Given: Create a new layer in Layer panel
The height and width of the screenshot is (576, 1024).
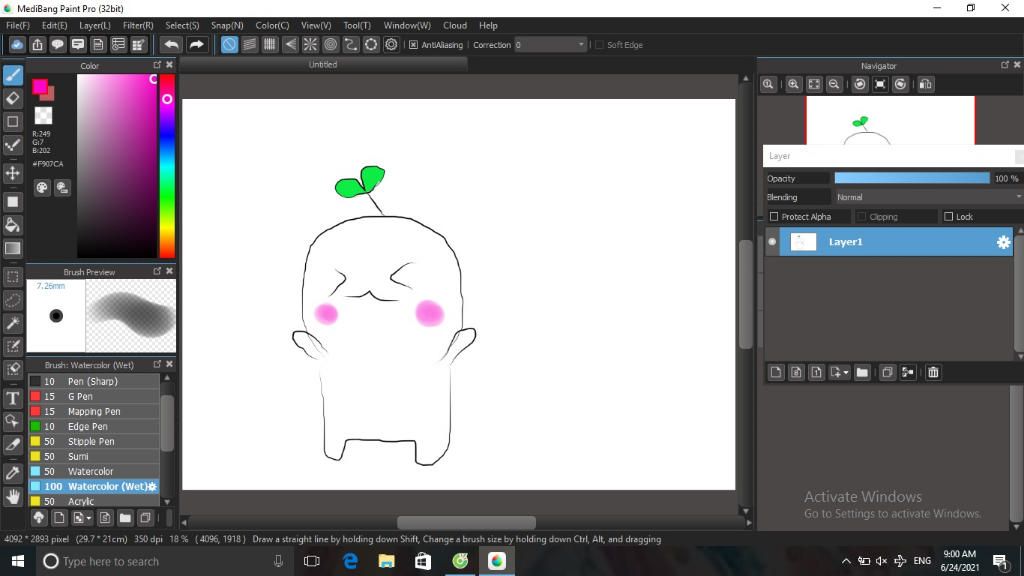Looking at the screenshot, I should (776, 372).
